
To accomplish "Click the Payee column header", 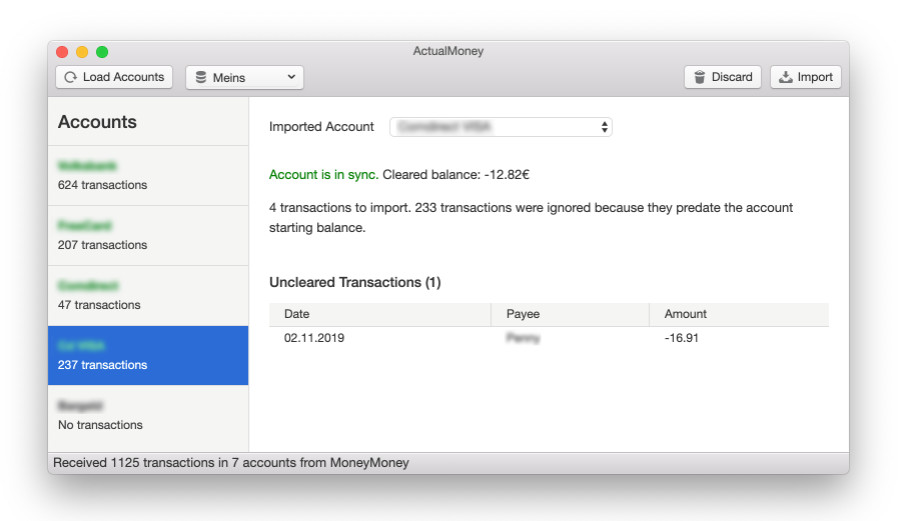I will [x=570, y=314].
